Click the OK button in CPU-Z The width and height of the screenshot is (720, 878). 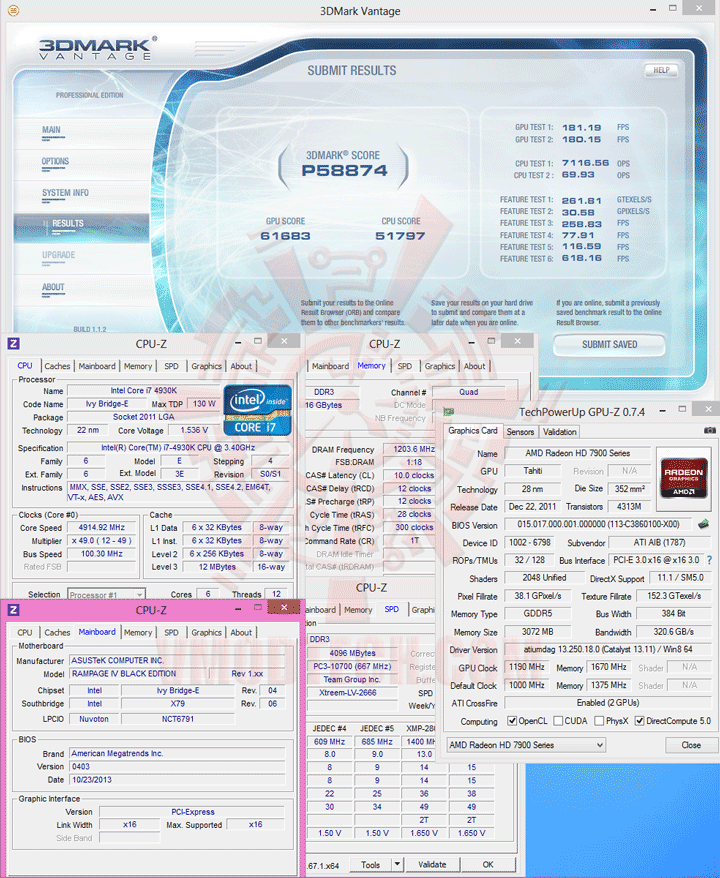tap(488, 864)
